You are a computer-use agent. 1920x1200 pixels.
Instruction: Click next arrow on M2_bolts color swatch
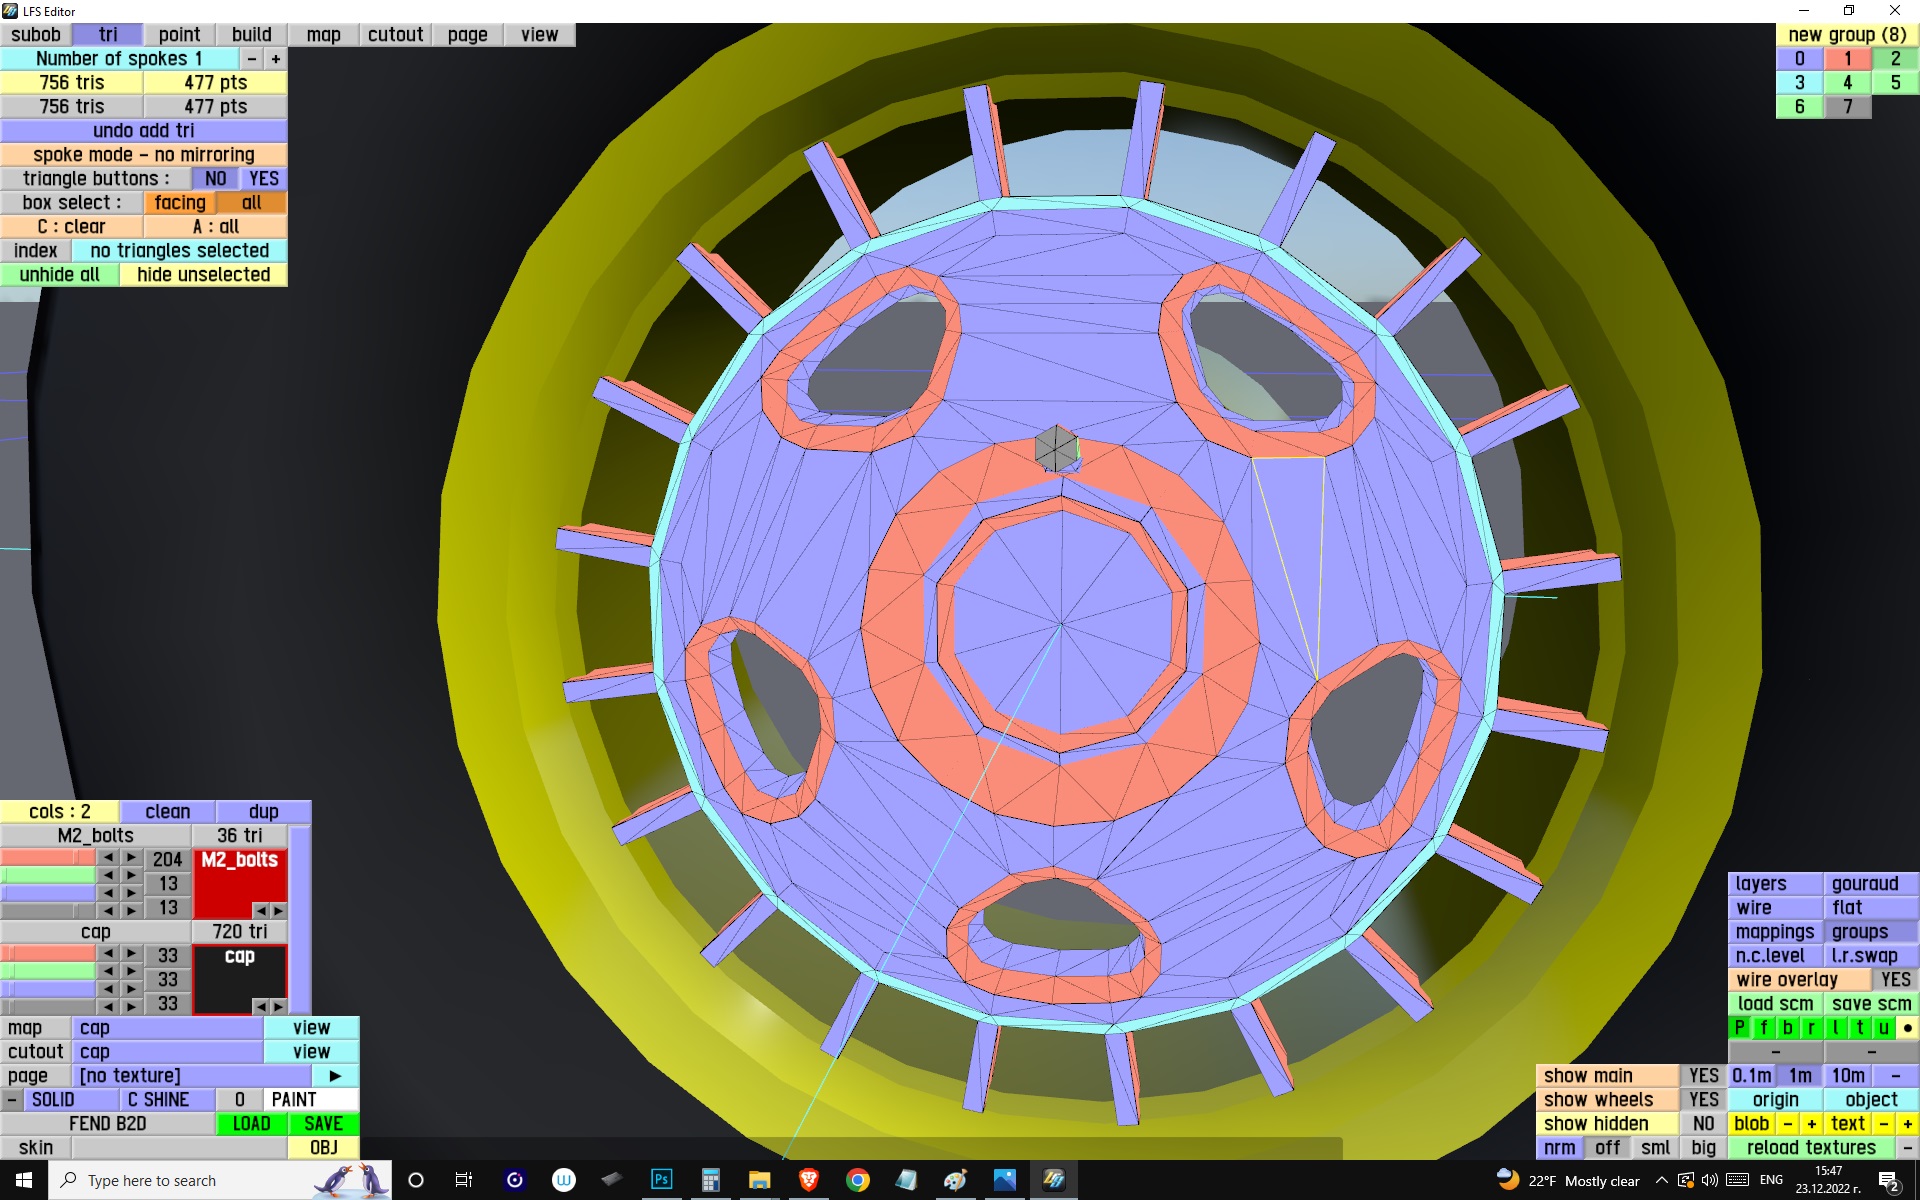(x=279, y=911)
